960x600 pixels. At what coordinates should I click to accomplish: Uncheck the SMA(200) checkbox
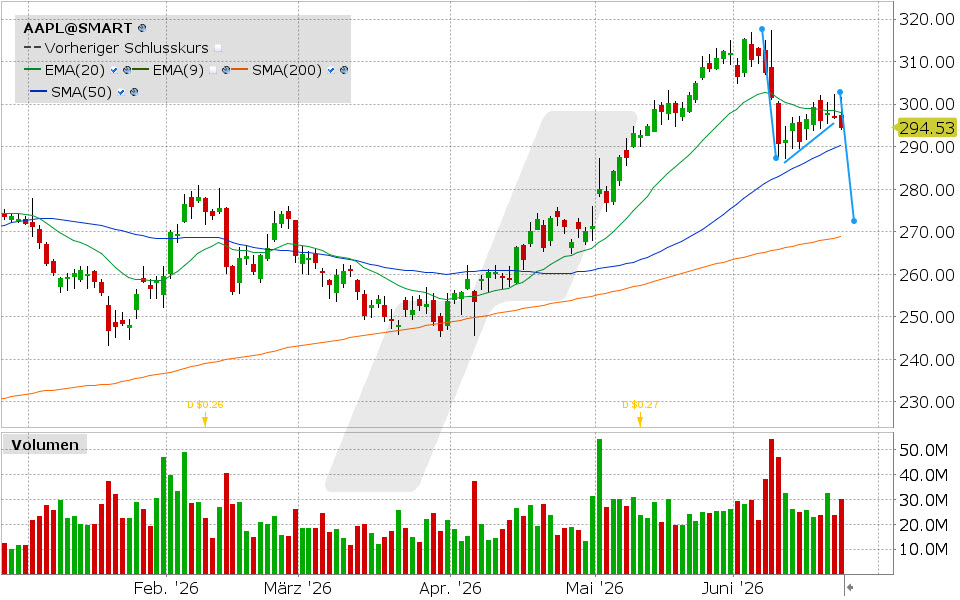click(x=331, y=70)
